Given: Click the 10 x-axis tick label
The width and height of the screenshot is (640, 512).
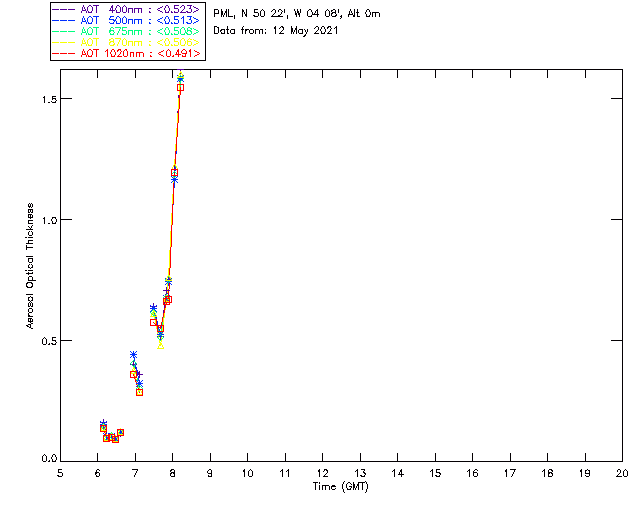Looking at the screenshot, I should [x=248, y=473].
